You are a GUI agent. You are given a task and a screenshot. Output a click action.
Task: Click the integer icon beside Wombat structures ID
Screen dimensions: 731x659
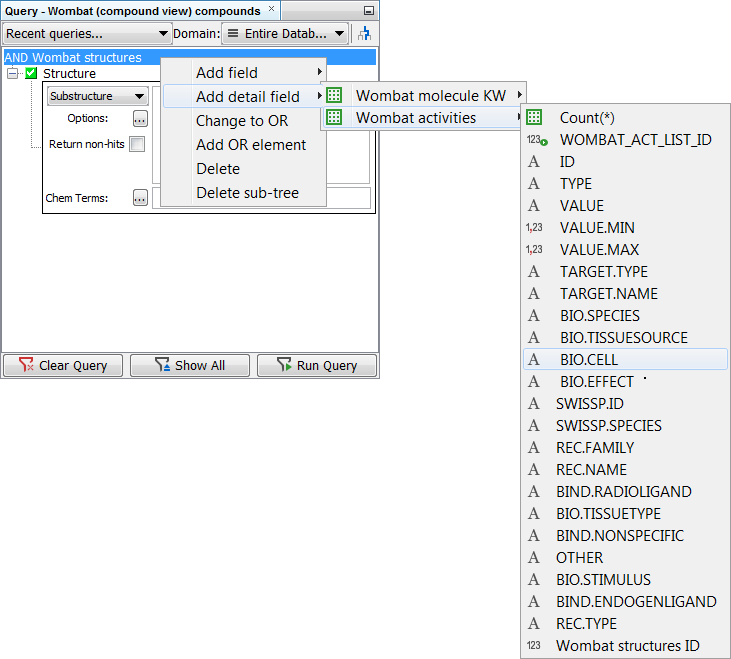tap(534, 646)
